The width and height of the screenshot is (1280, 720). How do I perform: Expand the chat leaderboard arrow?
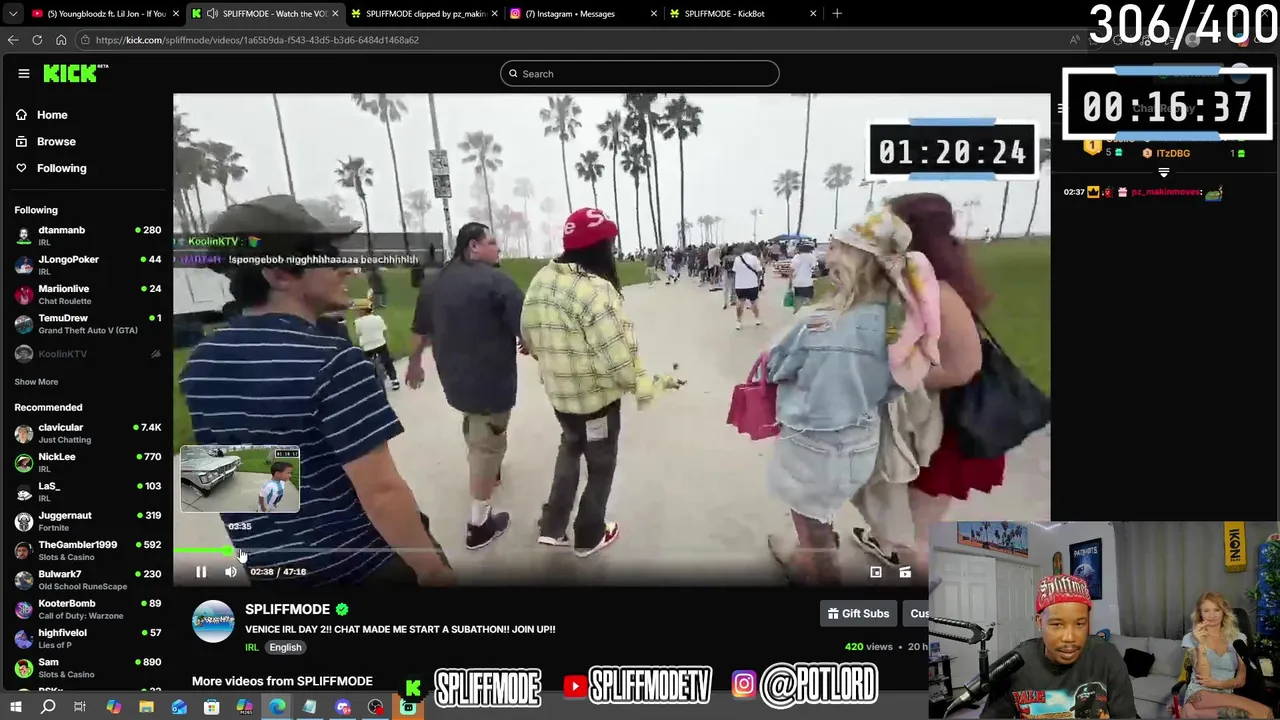click(1163, 172)
